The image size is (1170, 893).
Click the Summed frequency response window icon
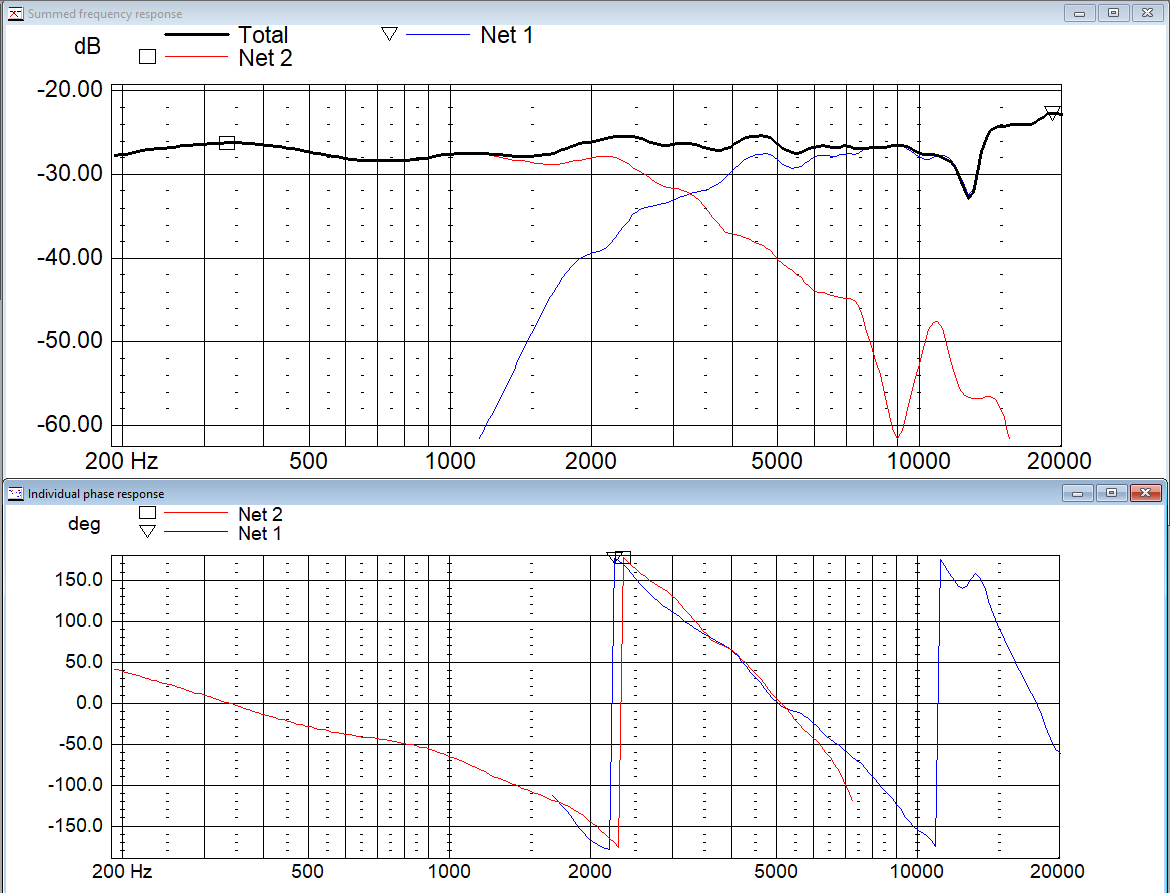coord(15,14)
